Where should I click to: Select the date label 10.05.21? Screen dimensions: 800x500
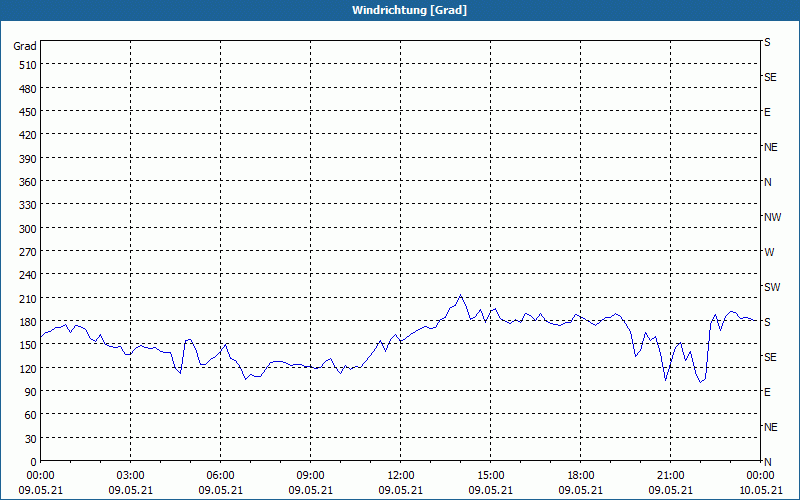(x=760, y=490)
